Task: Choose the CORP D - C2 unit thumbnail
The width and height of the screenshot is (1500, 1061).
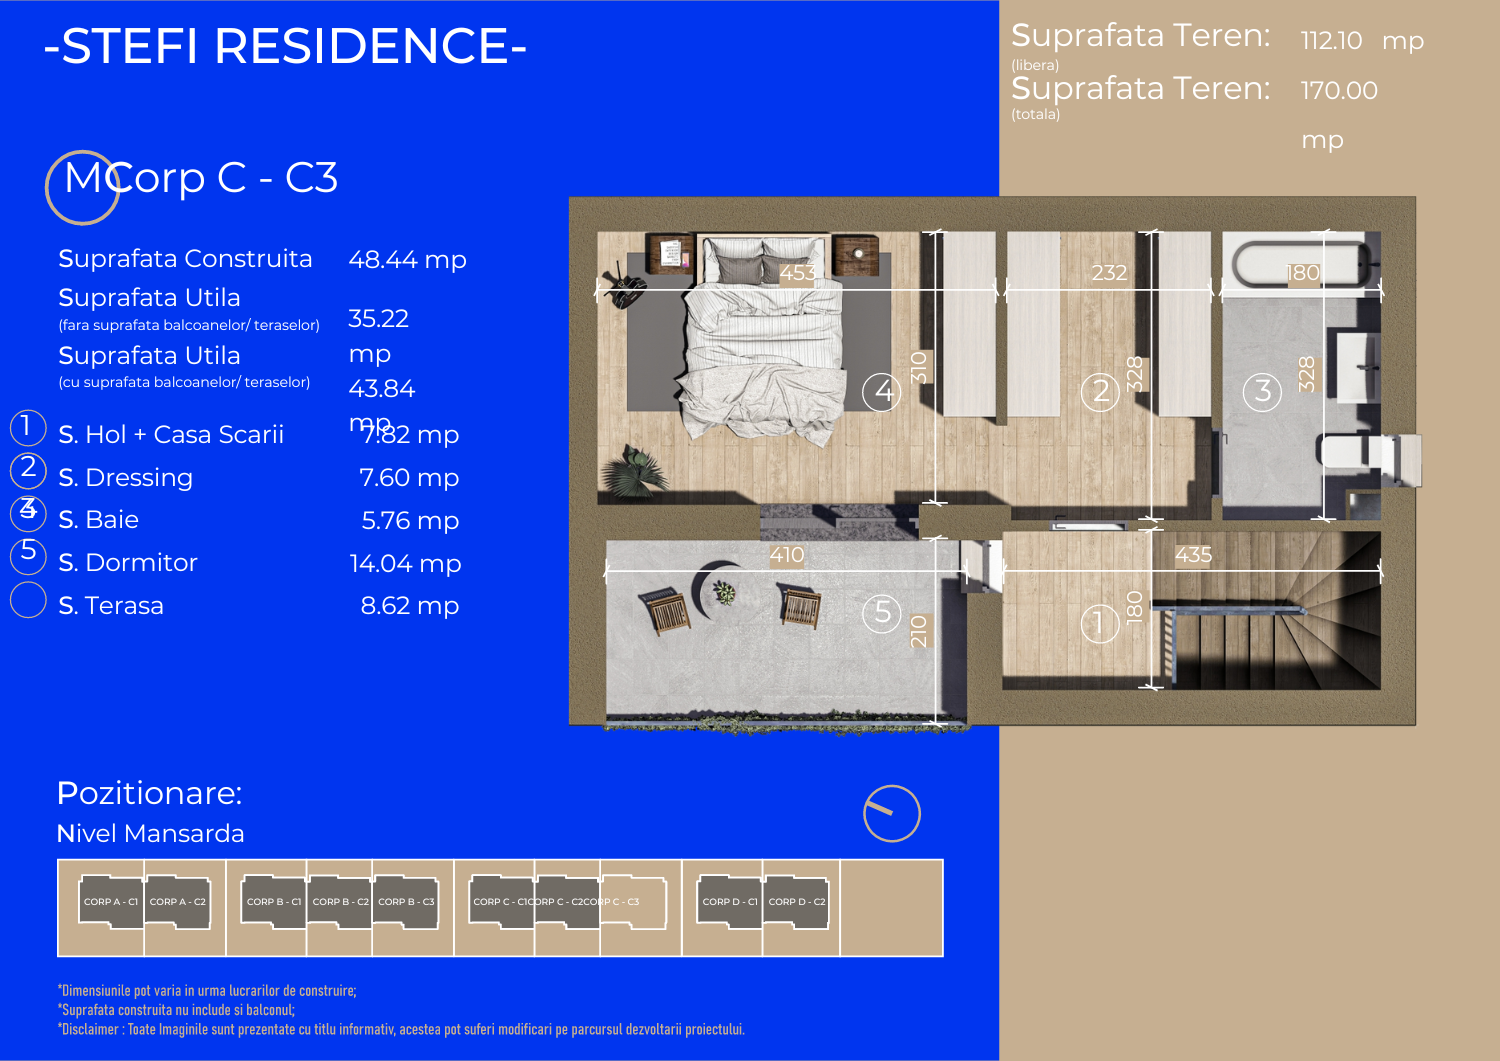Action: coord(796,902)
